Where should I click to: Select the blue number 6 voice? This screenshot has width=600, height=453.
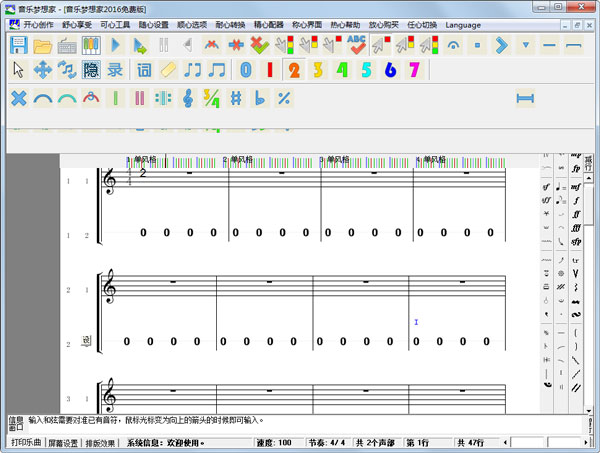click(390, 70)
